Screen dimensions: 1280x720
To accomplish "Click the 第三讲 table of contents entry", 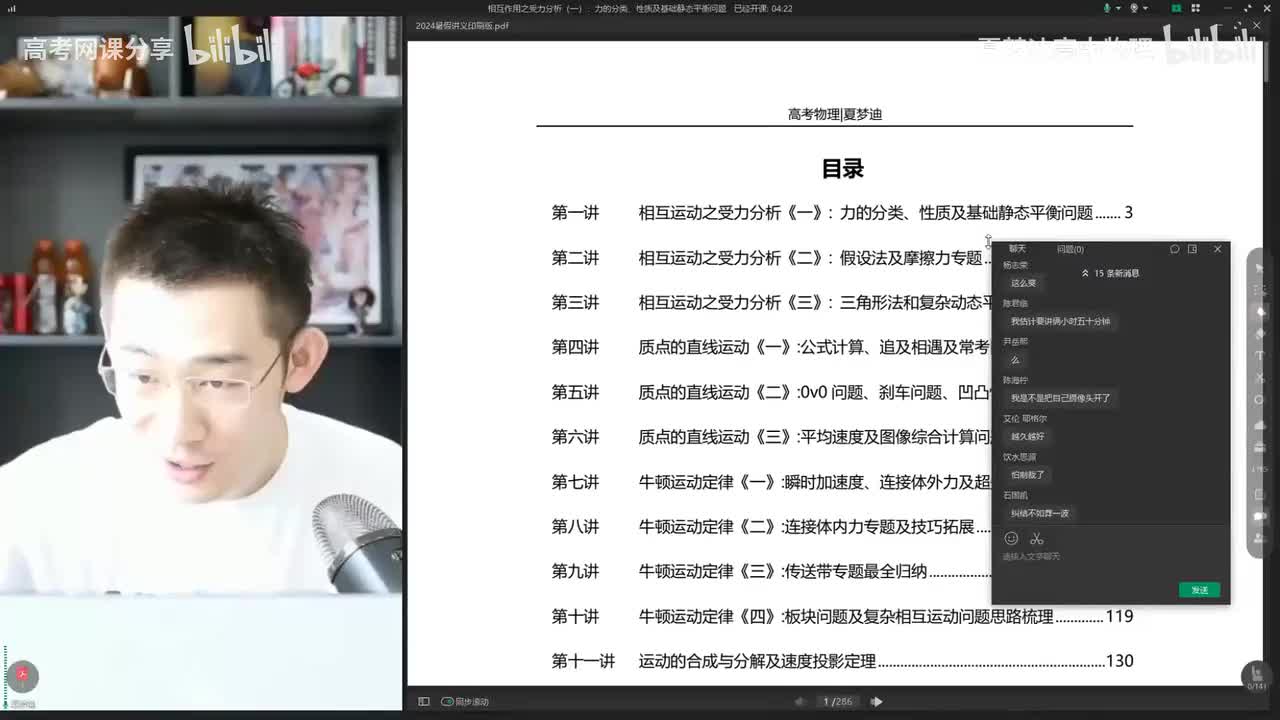I will (x=771, y=302).
